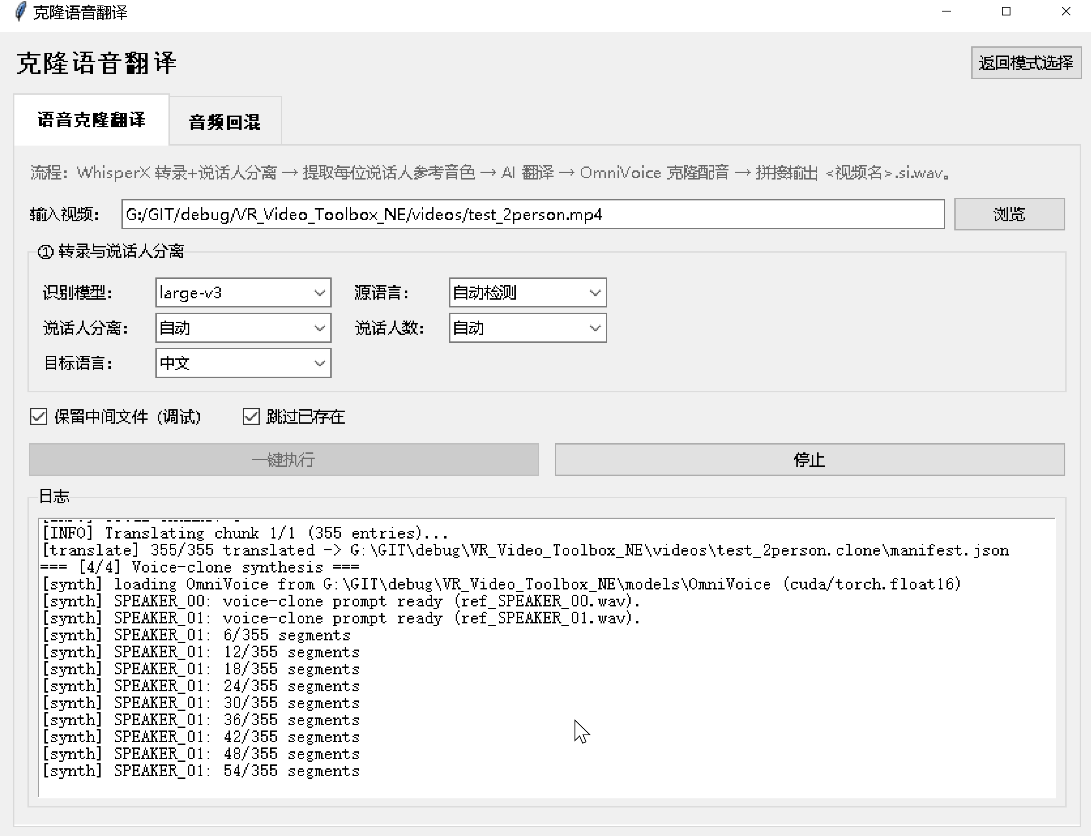This screenshot has height=836, width=1091.
Task: Click log line '355/355 translated' manifest.json
Action: click(525, 551)
